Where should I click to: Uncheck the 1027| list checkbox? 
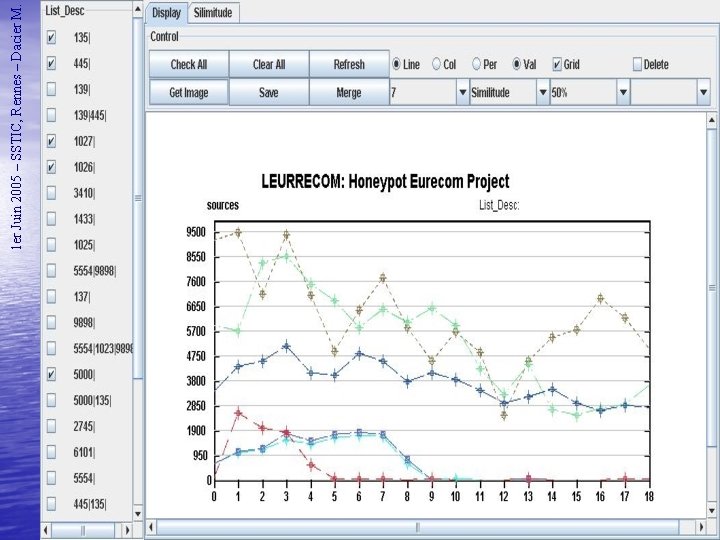(51, 141)
